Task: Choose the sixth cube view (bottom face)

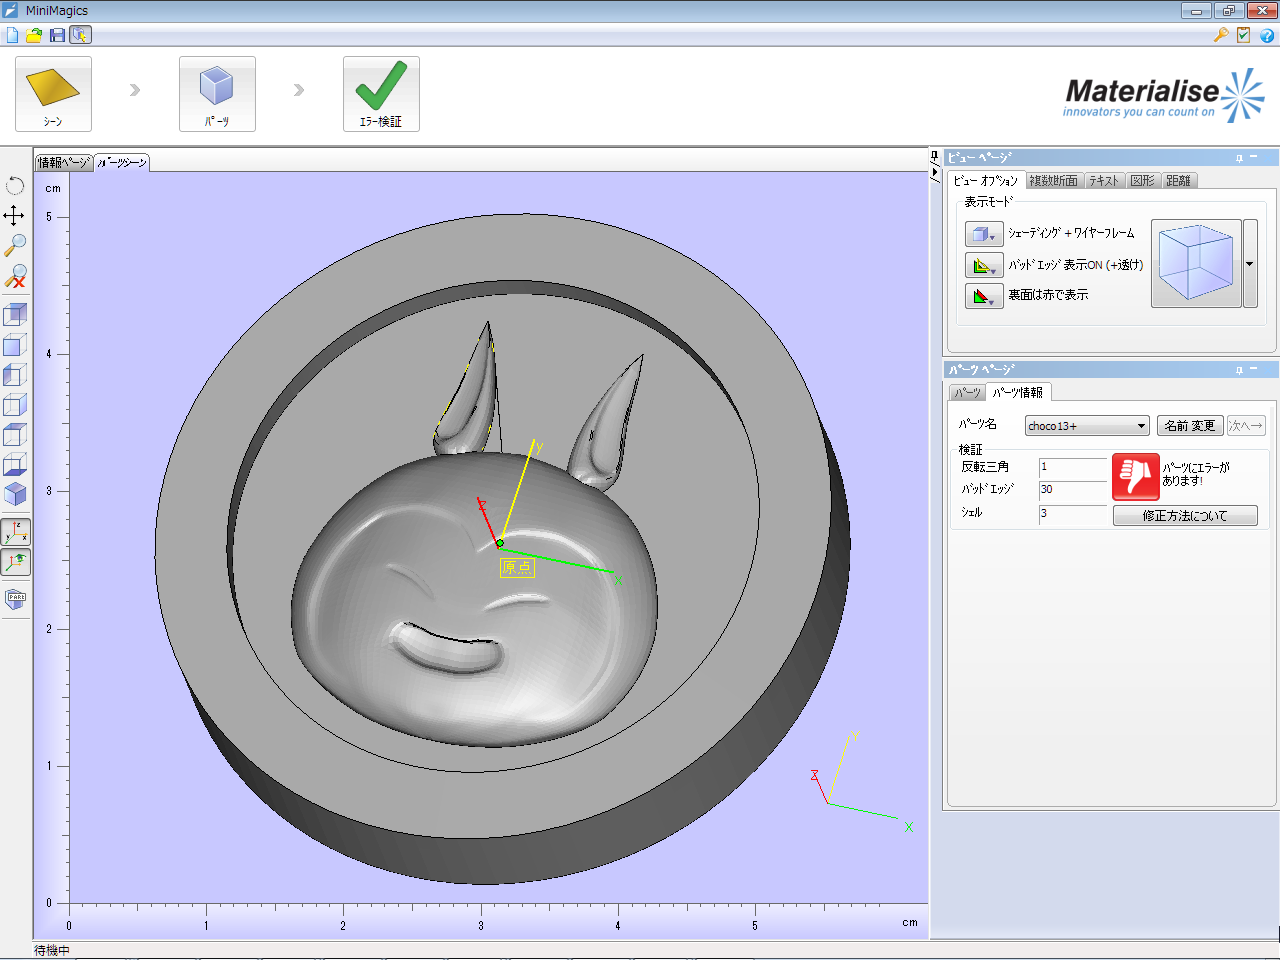Action: 15,465
